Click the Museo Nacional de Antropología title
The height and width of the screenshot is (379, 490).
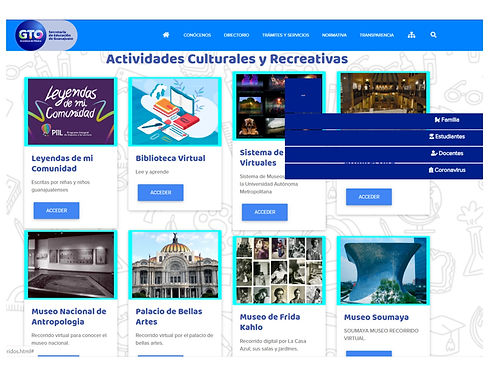(69, 316)
